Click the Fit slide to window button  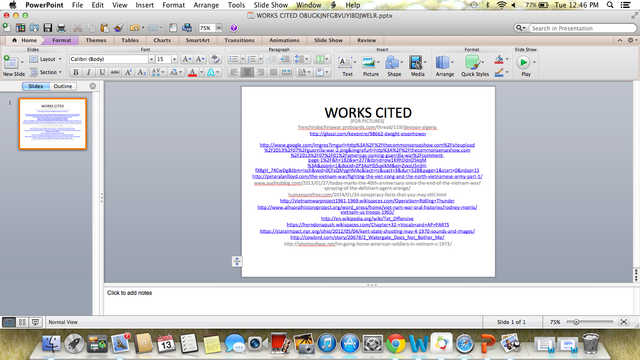point(624,322)
